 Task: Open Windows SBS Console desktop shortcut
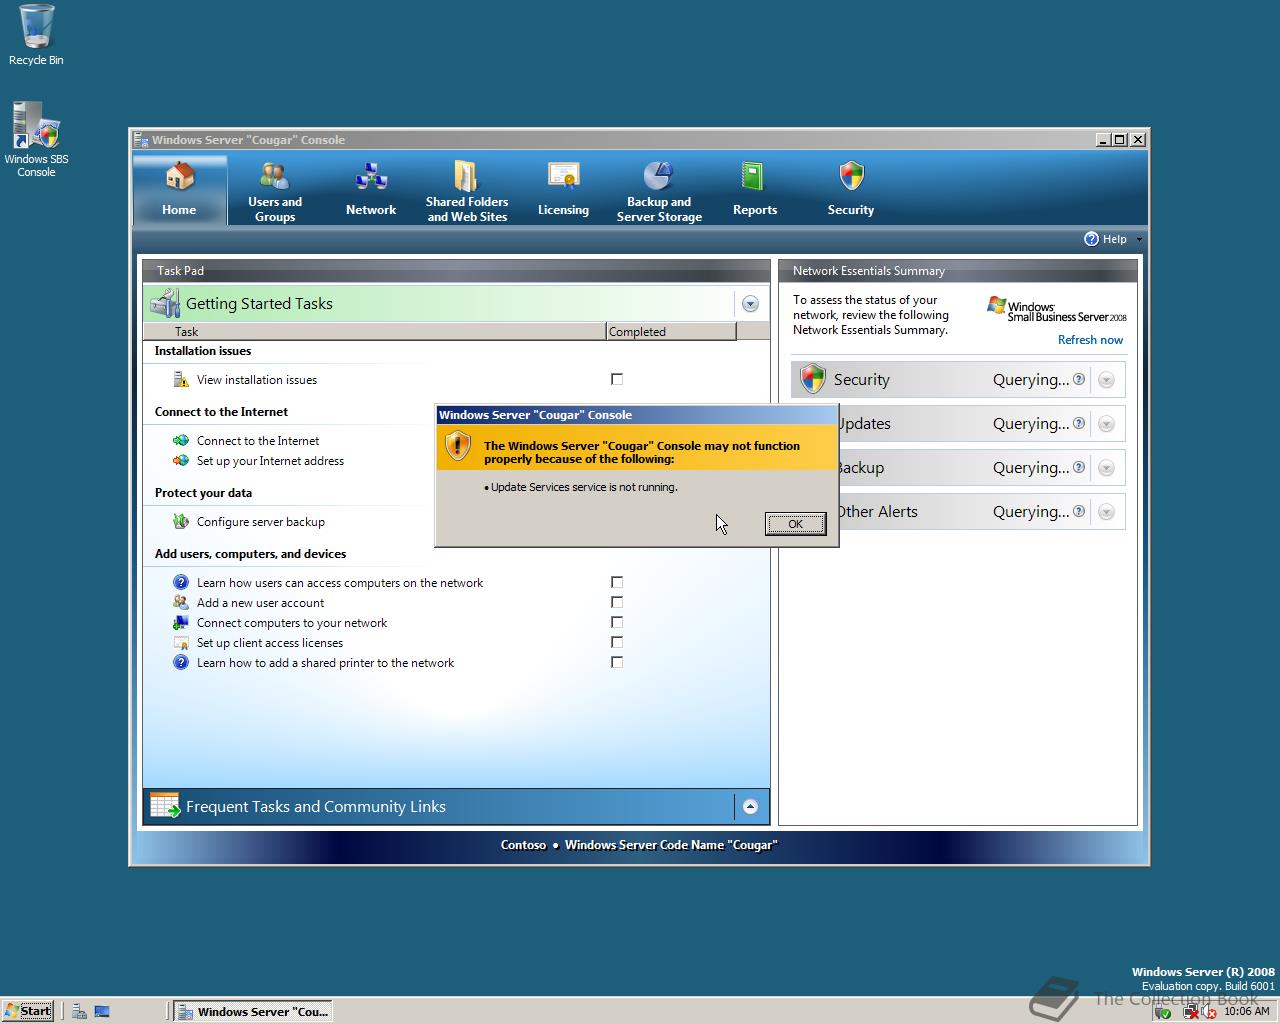36,140
